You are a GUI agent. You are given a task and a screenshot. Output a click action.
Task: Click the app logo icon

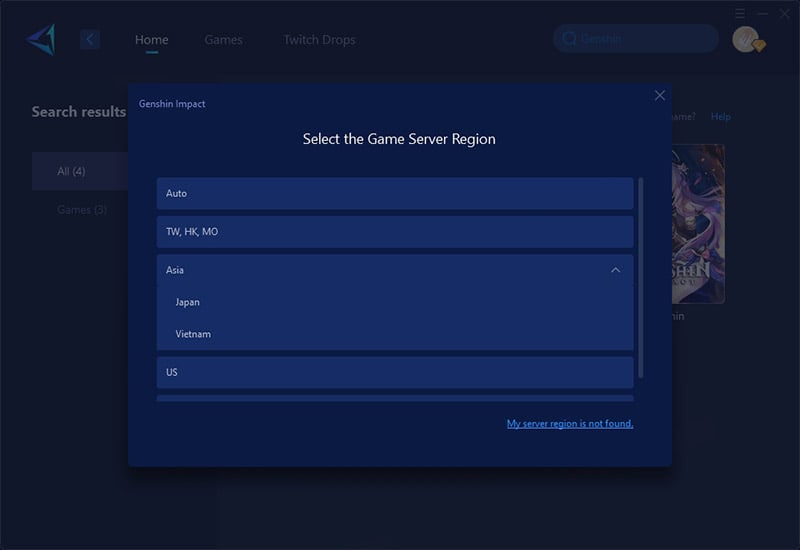[x=41, y=39]
